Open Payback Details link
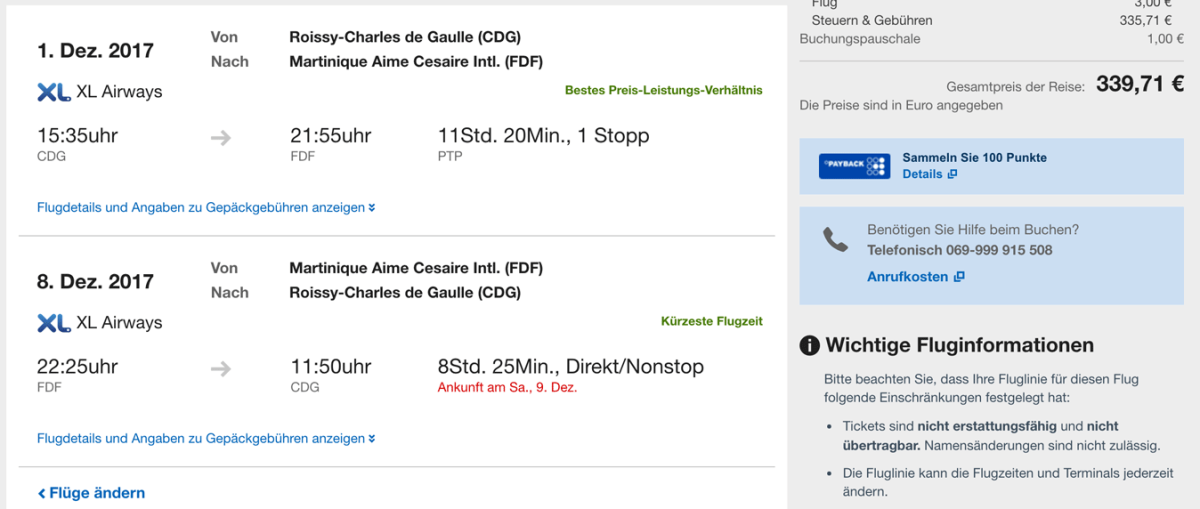 [x=922, y=174]
